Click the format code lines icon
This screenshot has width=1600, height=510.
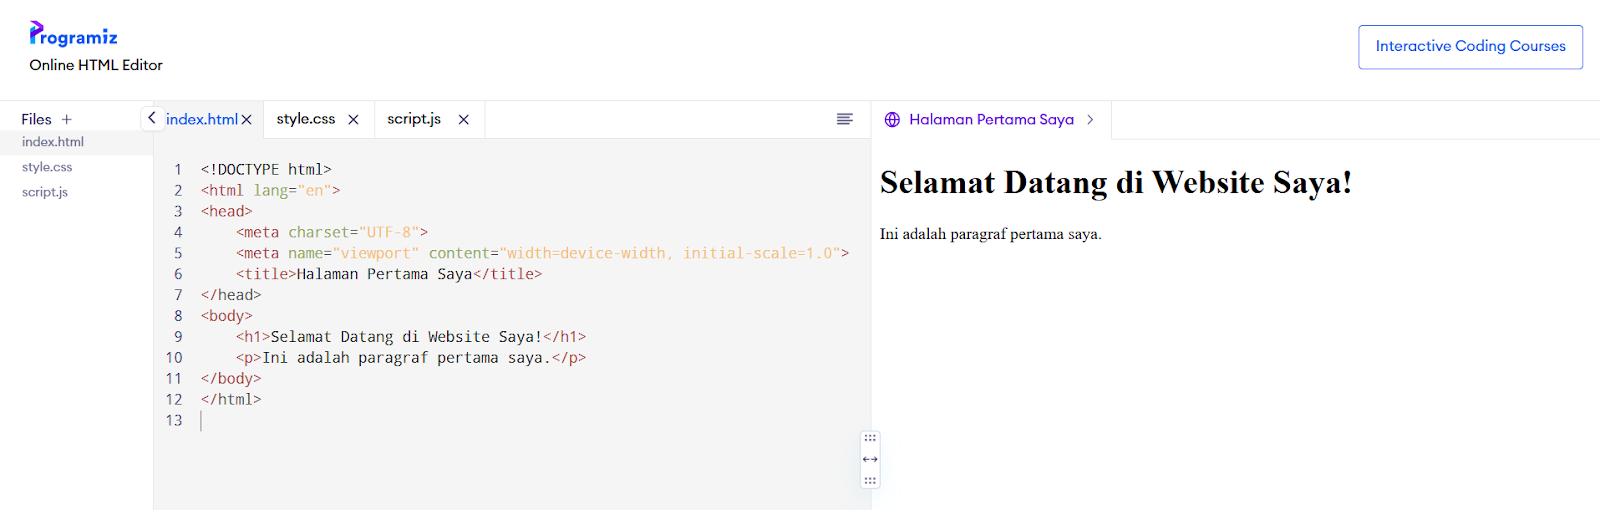[x=845, y=119]
